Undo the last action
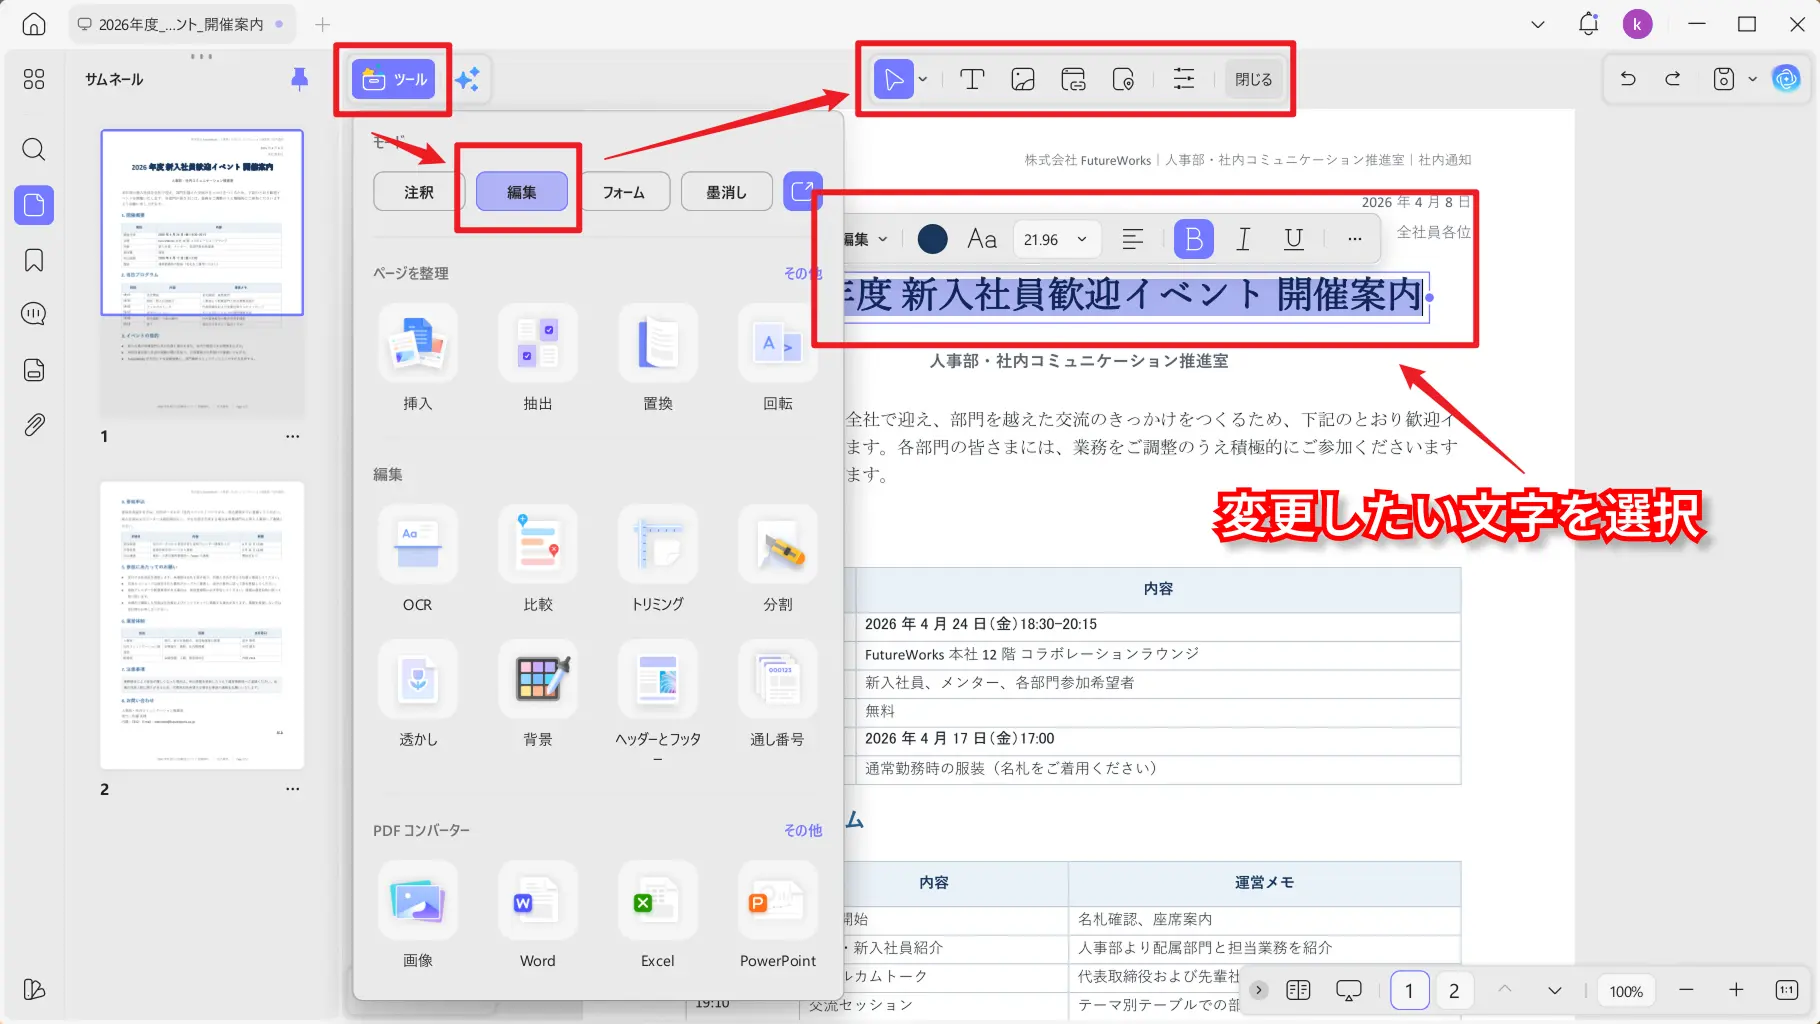Viewport: 1820px width, 1024px height. pos(1628,79)
